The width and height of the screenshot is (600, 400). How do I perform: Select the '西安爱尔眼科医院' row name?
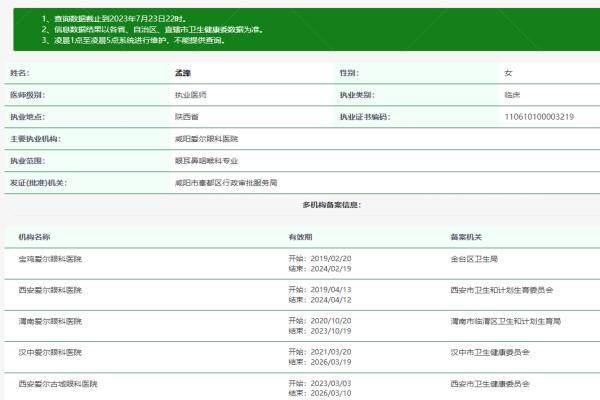coord(50,290)
